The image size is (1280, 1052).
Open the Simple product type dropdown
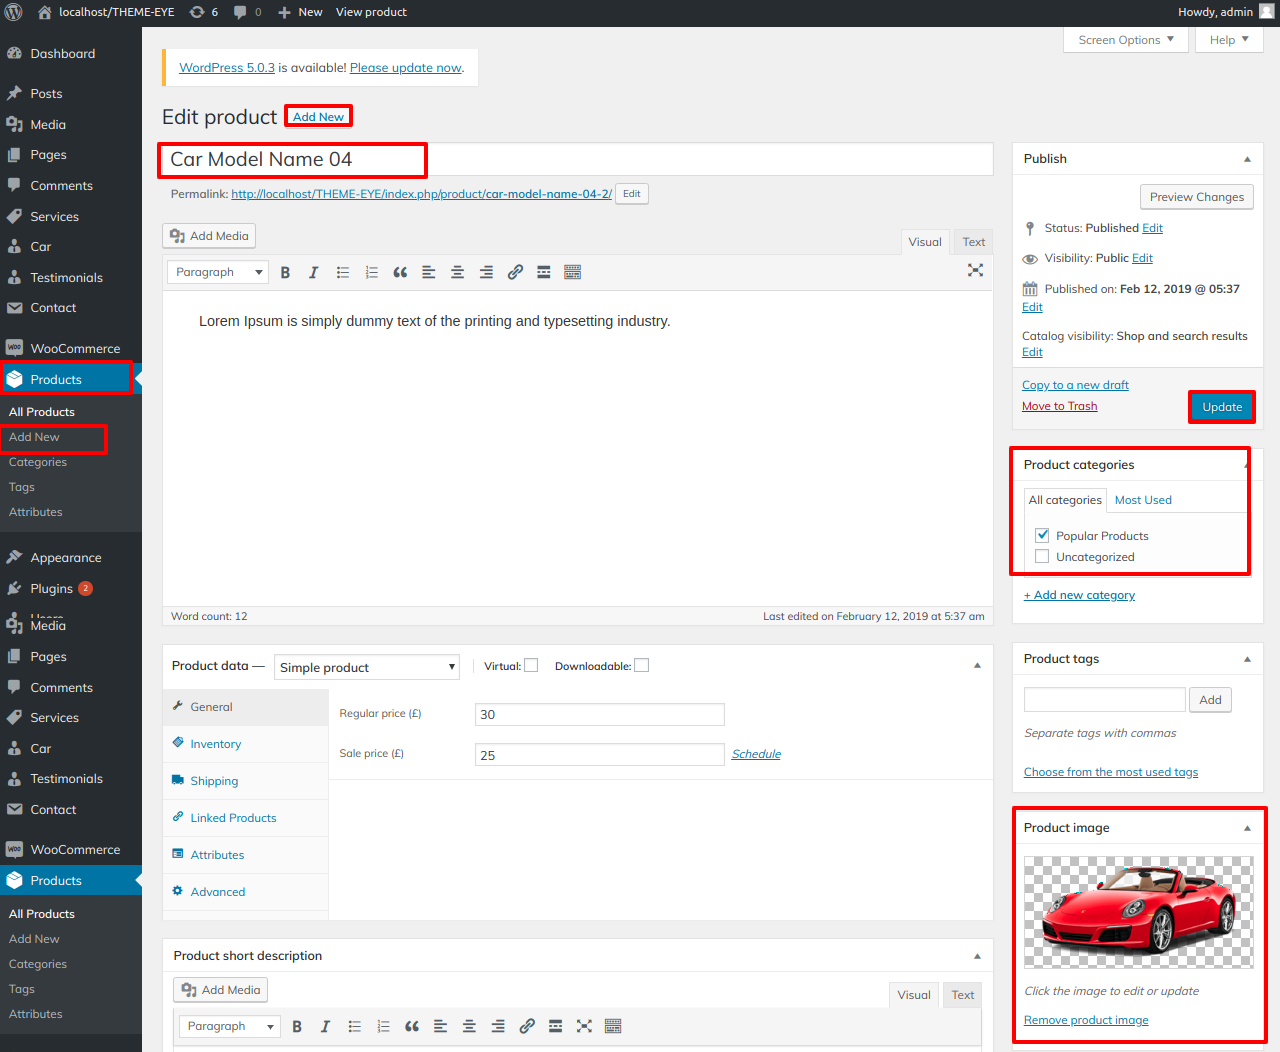tap(366, 667)
